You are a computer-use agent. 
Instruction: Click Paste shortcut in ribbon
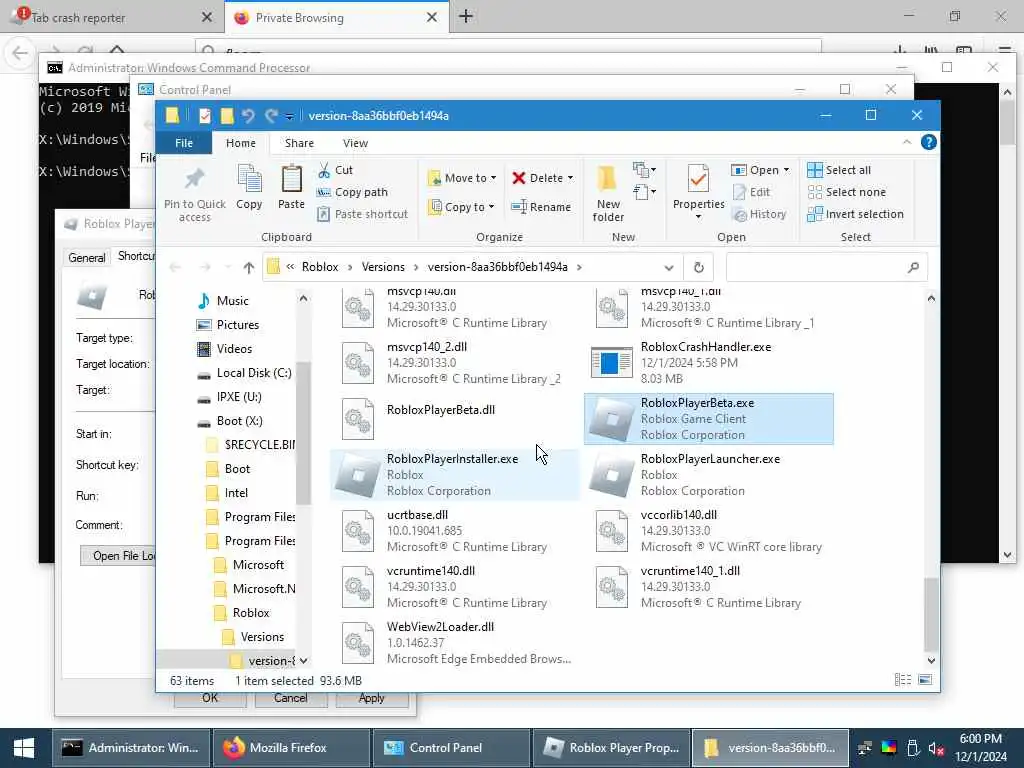pyautogui.click(x=363, y=214)
